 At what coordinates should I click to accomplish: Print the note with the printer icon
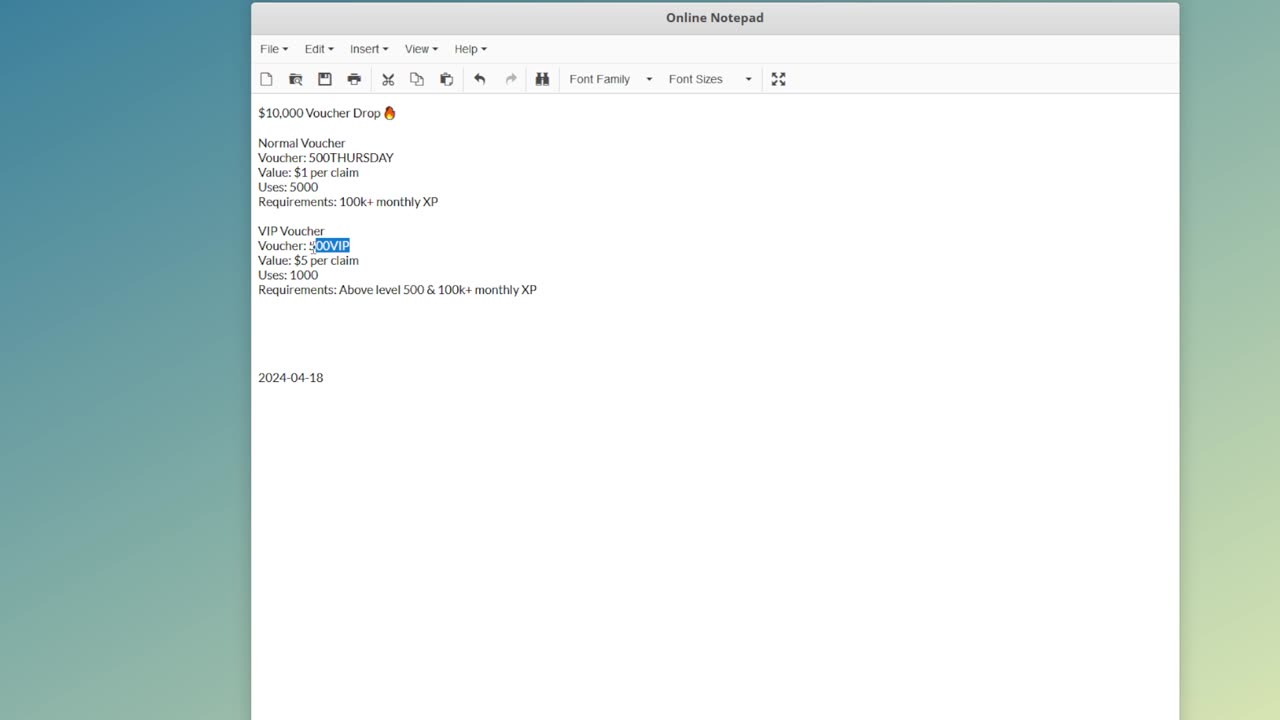354,79
